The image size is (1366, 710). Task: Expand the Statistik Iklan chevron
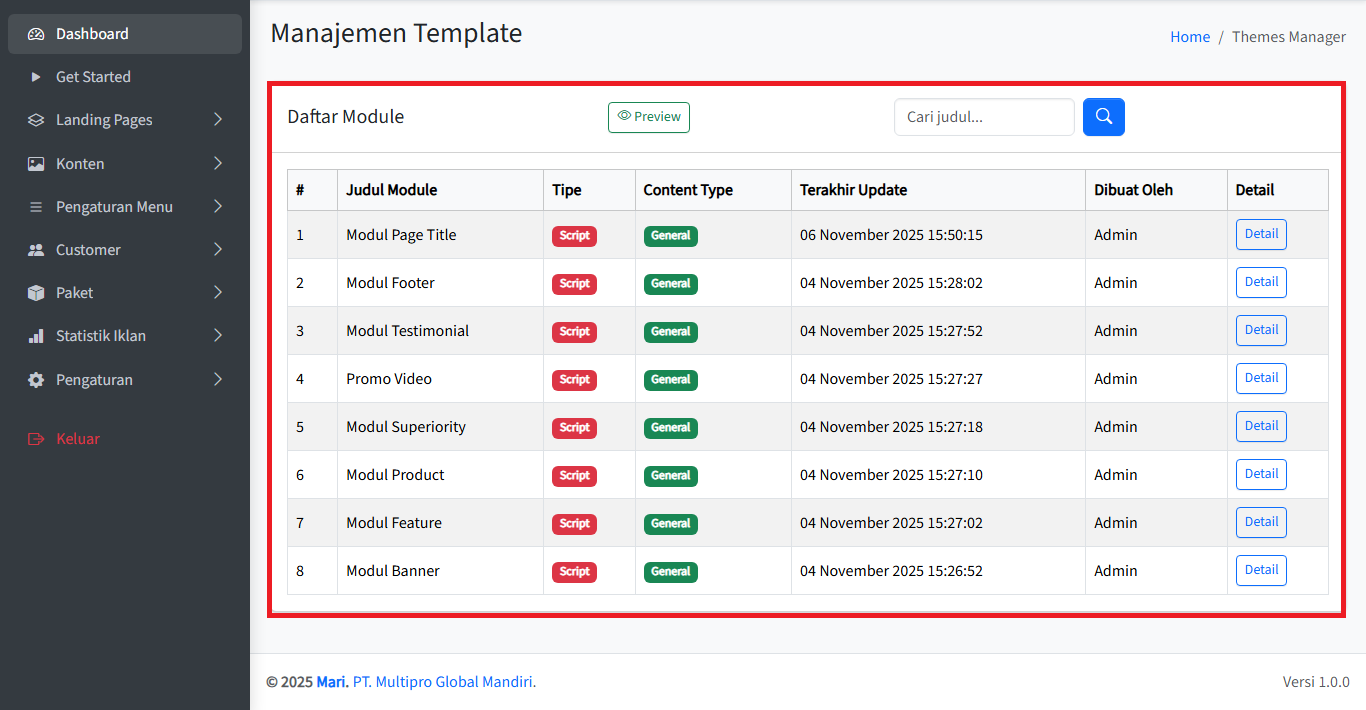tap(218, 336)
